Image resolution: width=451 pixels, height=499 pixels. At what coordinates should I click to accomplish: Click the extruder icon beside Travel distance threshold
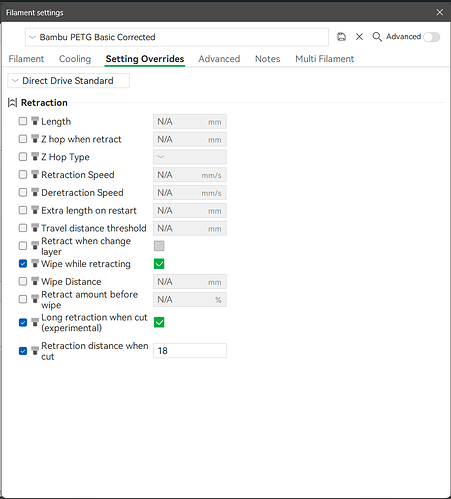(x=35, y=228)
